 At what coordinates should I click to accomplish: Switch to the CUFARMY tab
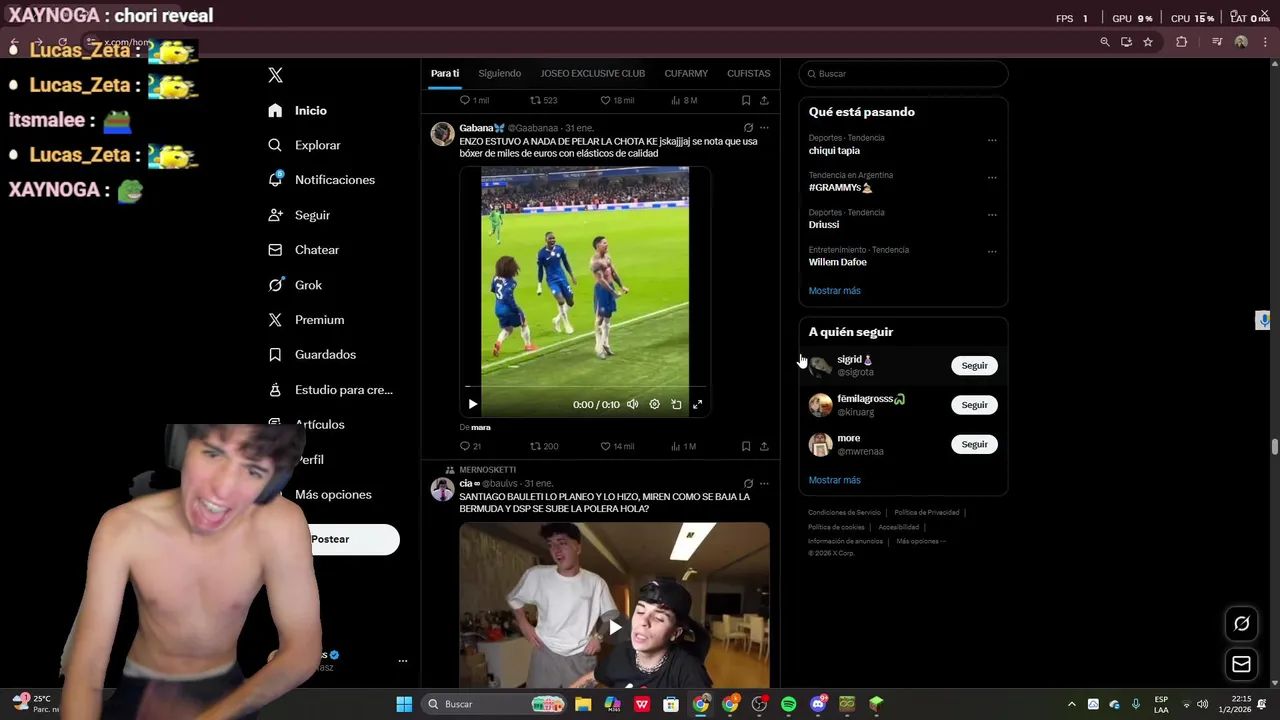pos(686,73)
